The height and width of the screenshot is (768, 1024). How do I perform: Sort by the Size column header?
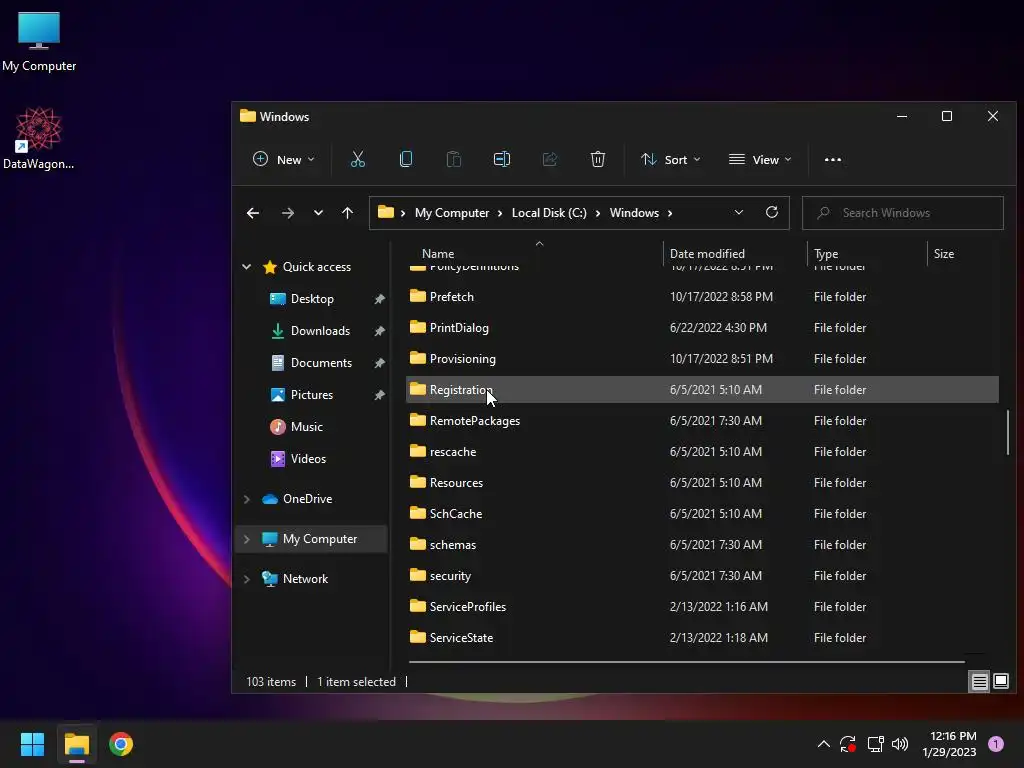click(x=944, y=253)
